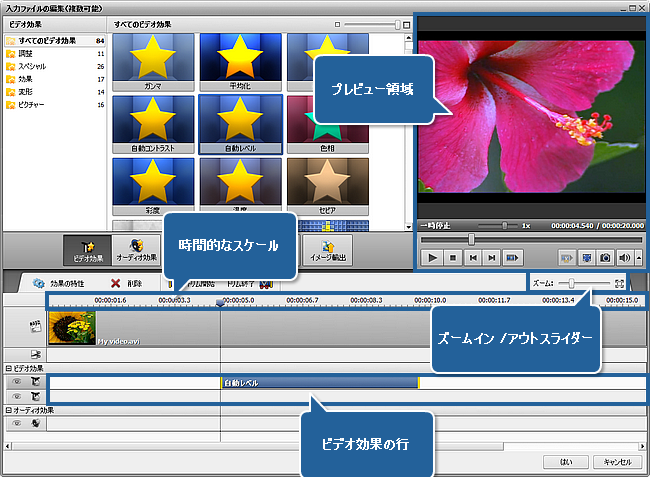
Task: Click the キャンセル button
Action: click(611, 462)
